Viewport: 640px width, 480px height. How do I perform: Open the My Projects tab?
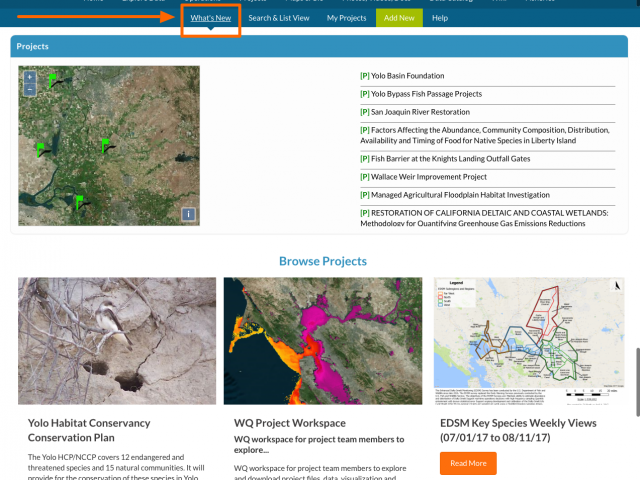pyautogui.click(x=347, y=18)
